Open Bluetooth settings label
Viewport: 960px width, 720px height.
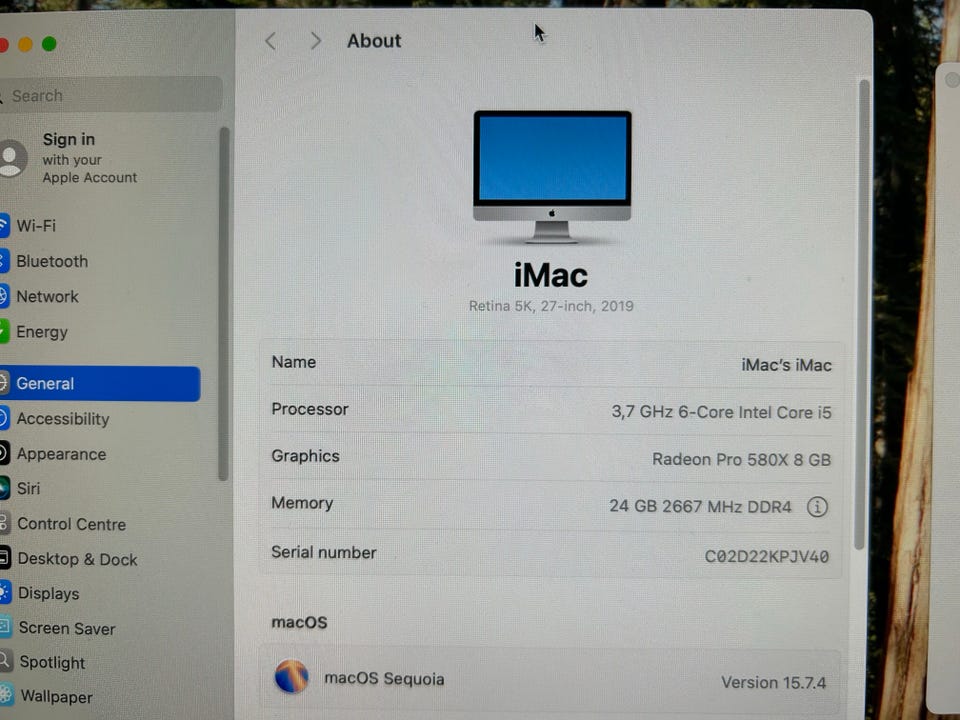coord(52,261)
